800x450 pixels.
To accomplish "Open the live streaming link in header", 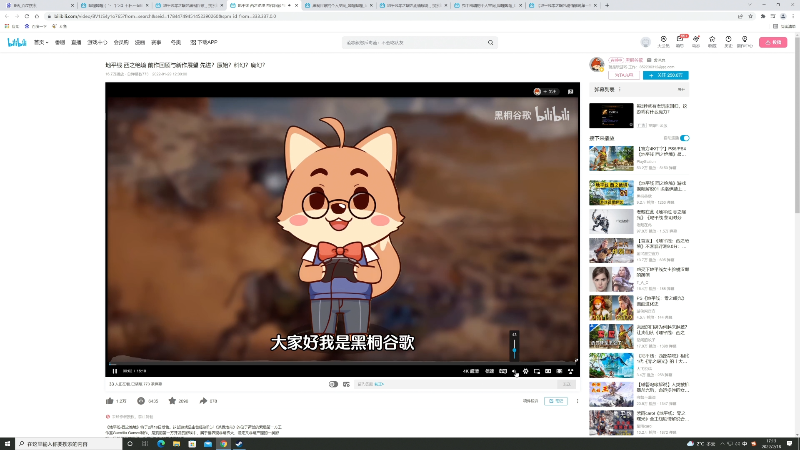I will coord(76,42).
